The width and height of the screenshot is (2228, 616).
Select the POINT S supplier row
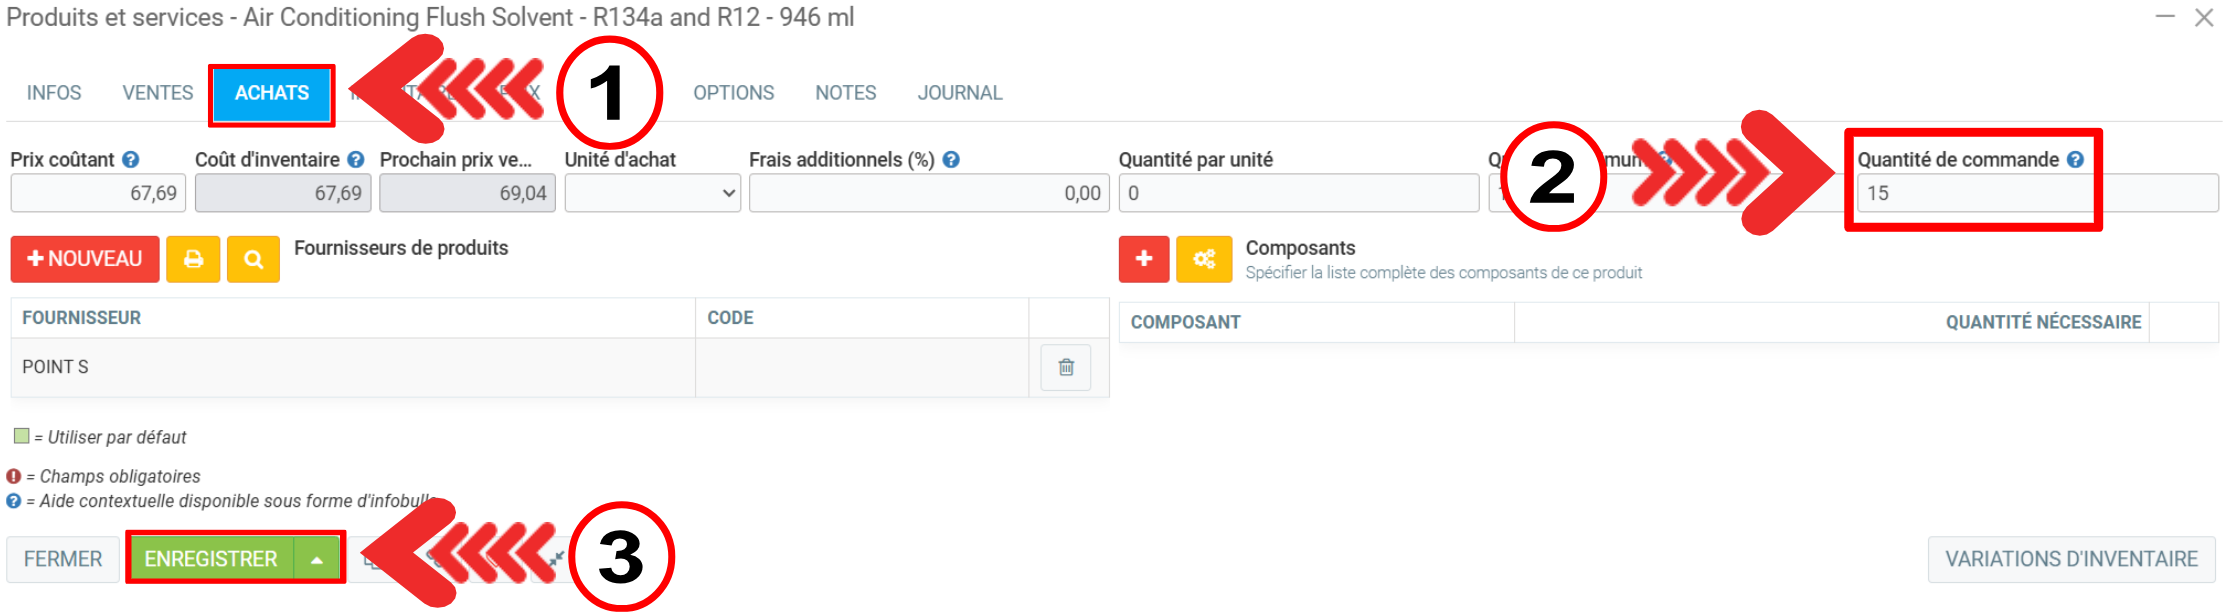[x=350, y=367]
